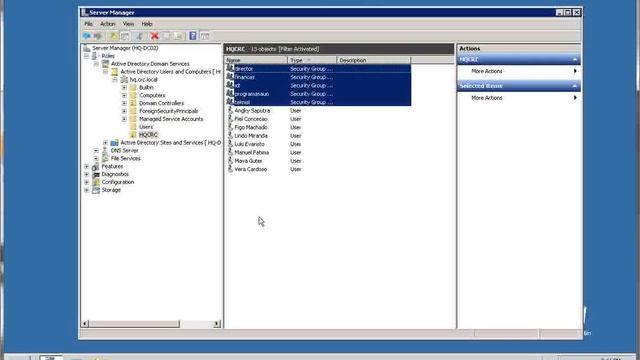The width and height of the screenshot is (640, 360).
Task: Click the Roles icon in the tree
Action: (96, 56)
